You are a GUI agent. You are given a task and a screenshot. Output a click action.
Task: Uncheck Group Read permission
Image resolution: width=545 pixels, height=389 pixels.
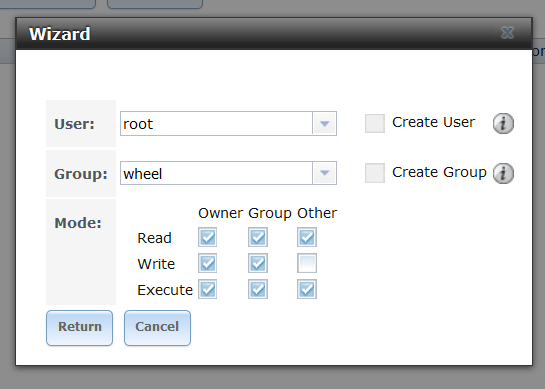point(258,237)
